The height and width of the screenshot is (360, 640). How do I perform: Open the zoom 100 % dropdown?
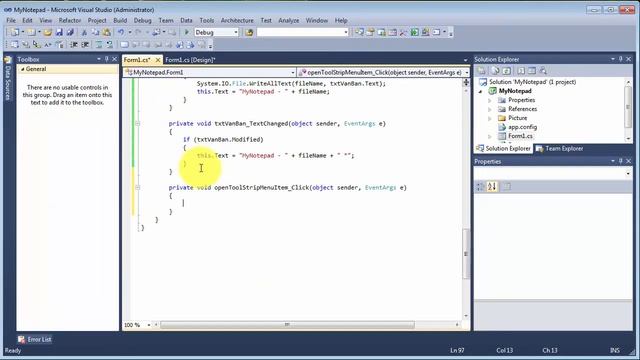[149, 325]
